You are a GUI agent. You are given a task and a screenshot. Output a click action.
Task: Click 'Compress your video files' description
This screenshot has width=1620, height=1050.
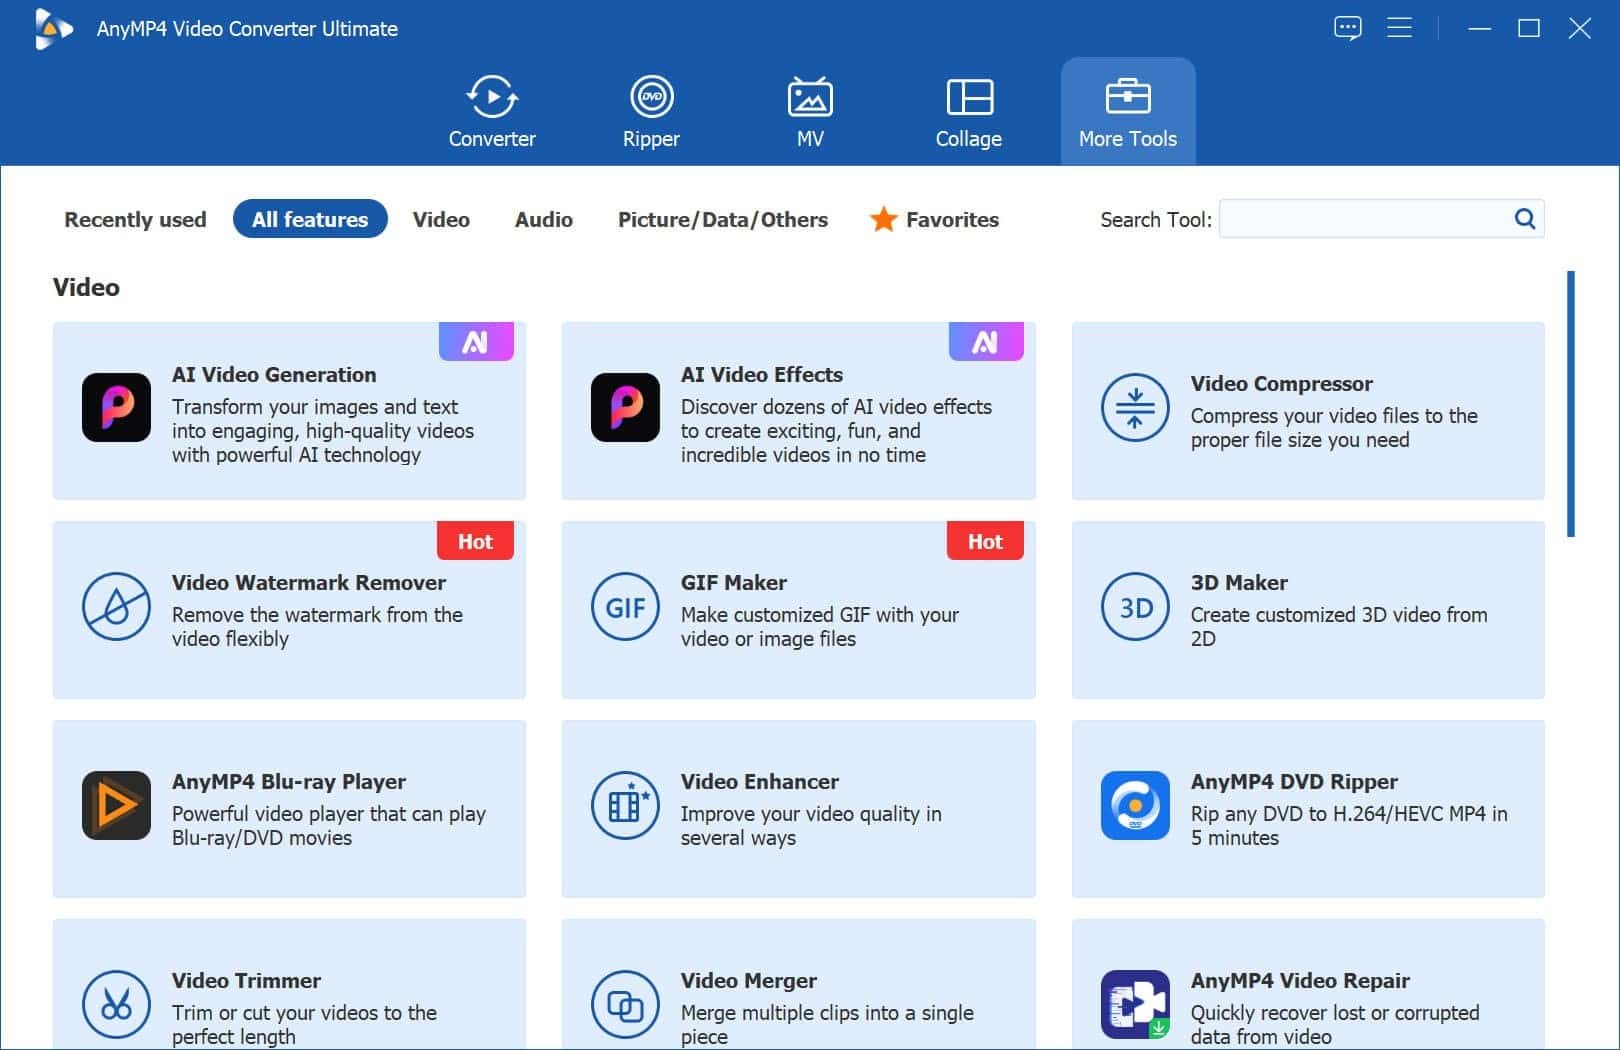[x=1334, y=427]
